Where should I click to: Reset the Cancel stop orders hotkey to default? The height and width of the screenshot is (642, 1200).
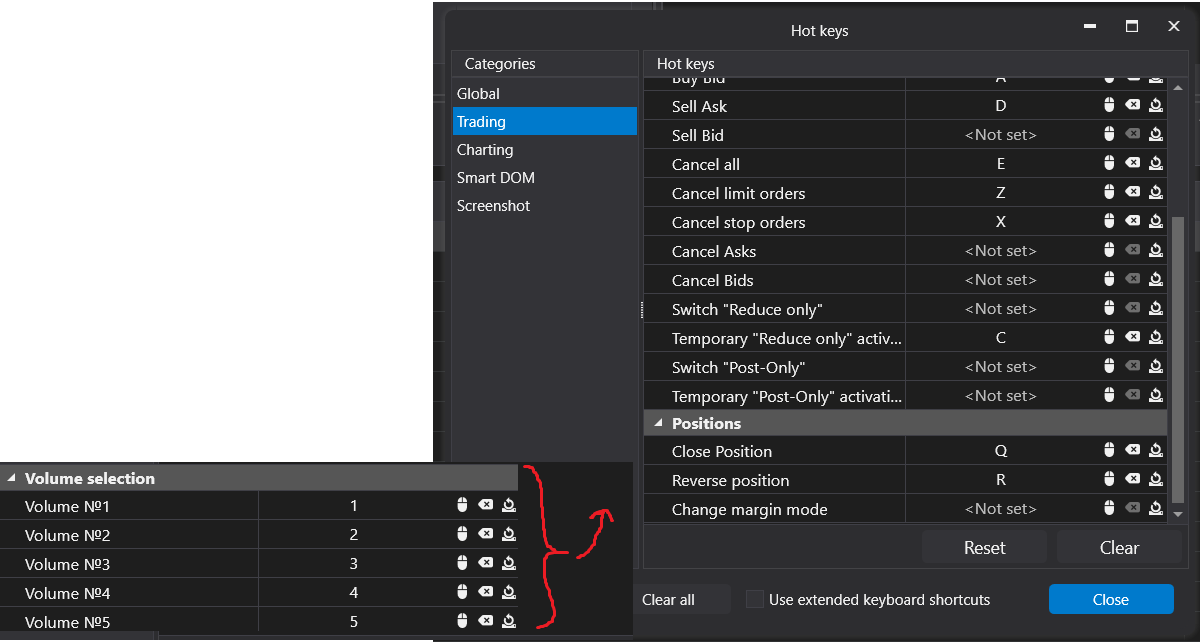(x=1156, y=221)
